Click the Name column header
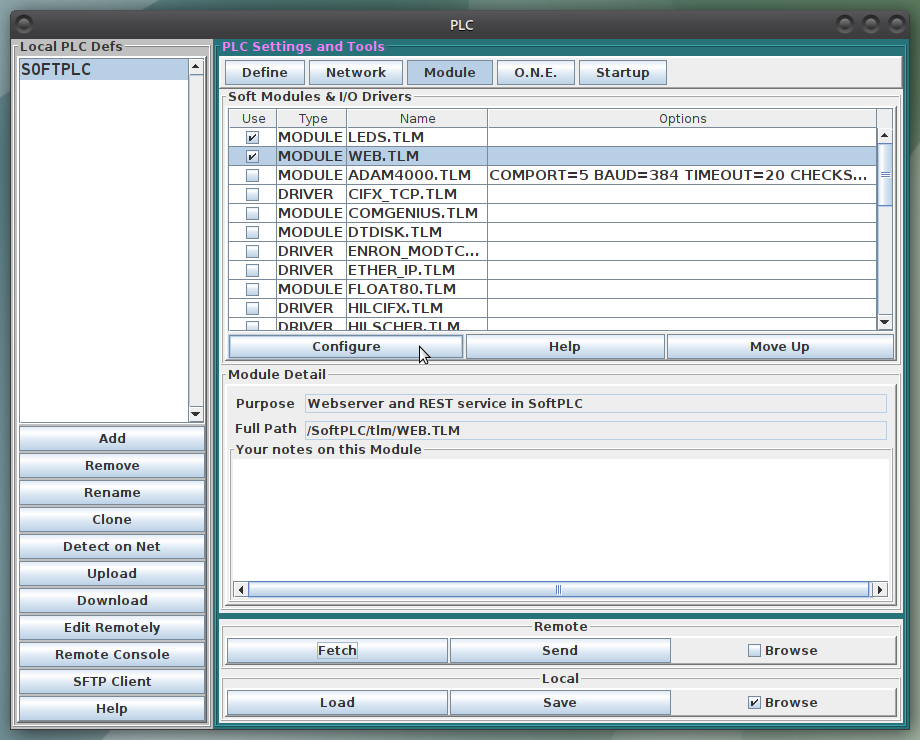 [x=417, y=119]
